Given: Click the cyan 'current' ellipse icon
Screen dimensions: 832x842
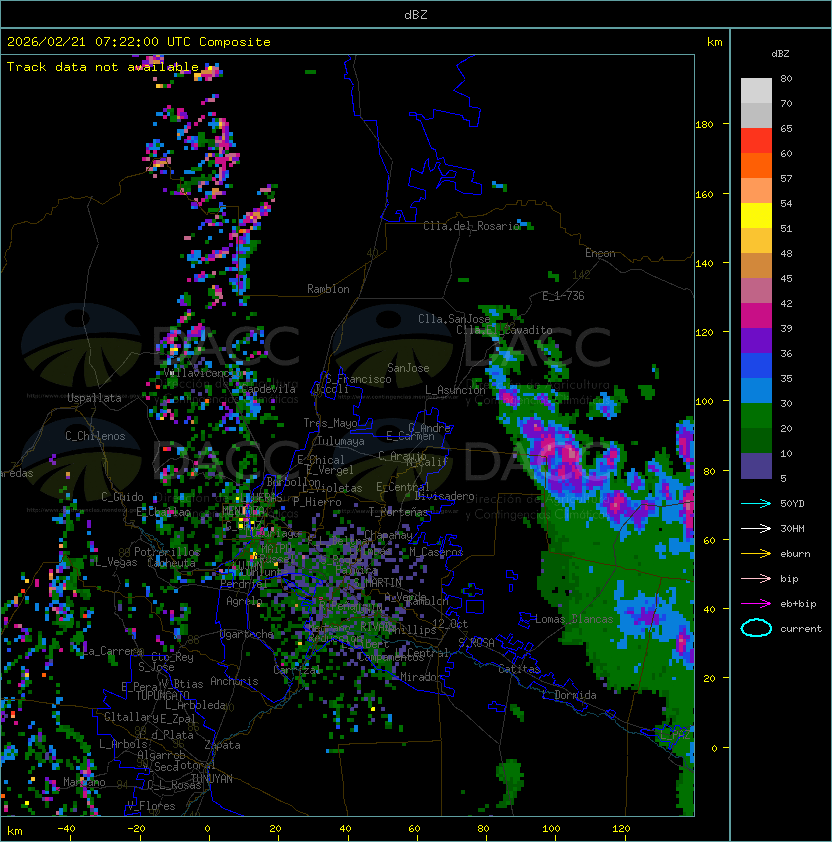Looking at the screenshot, I should tap(756, 628).
